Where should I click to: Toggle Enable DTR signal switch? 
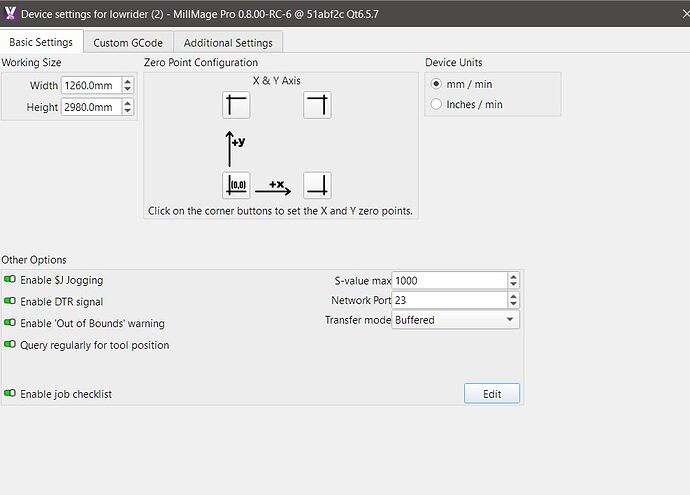10,302
